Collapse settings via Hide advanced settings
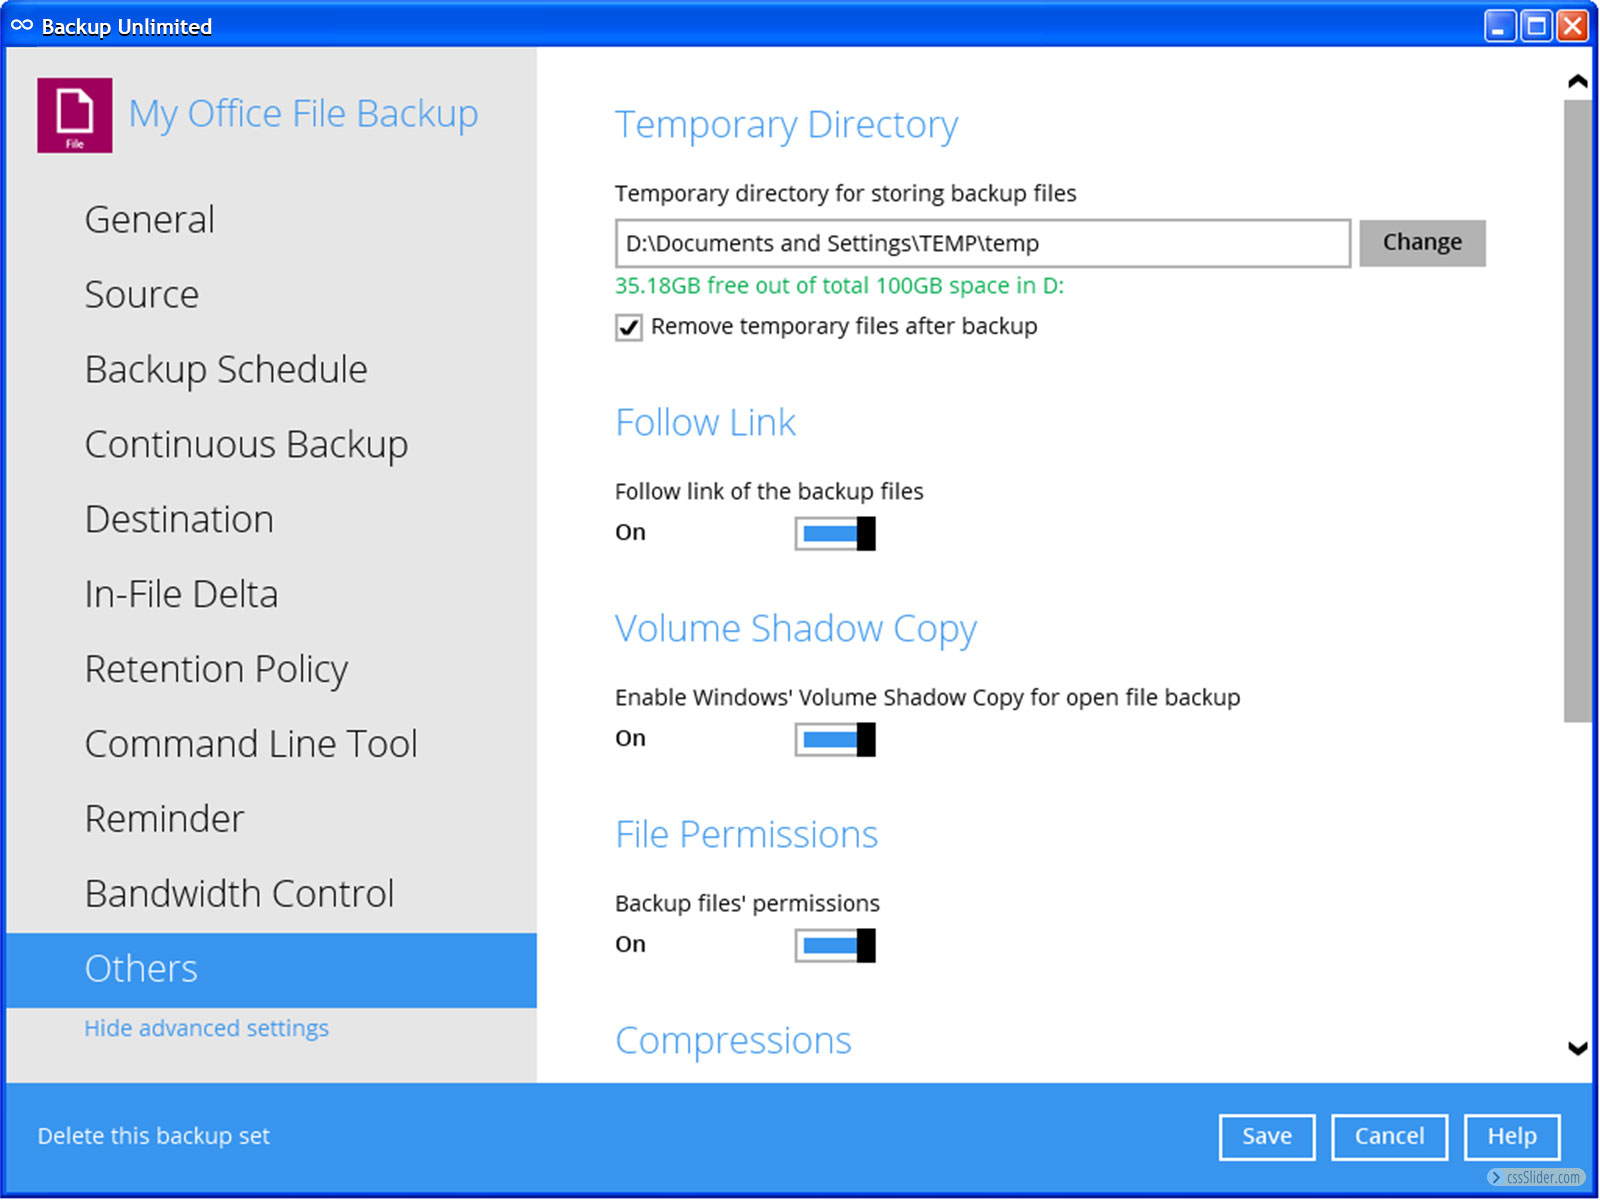 (206, 1028)
